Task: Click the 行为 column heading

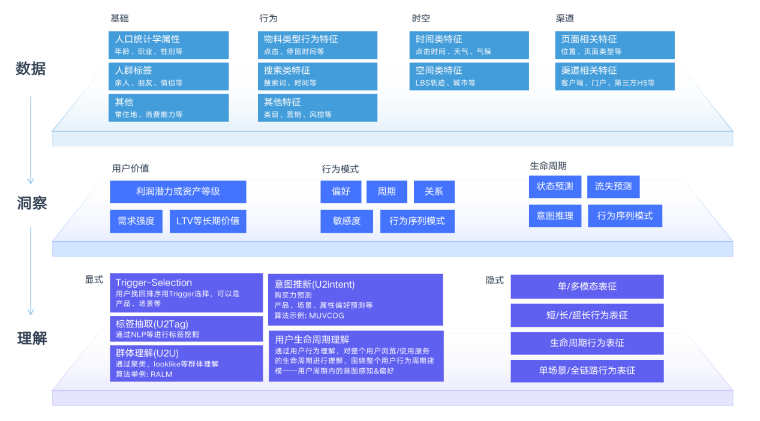Action: pyautogui.click(x=268, y=18)
